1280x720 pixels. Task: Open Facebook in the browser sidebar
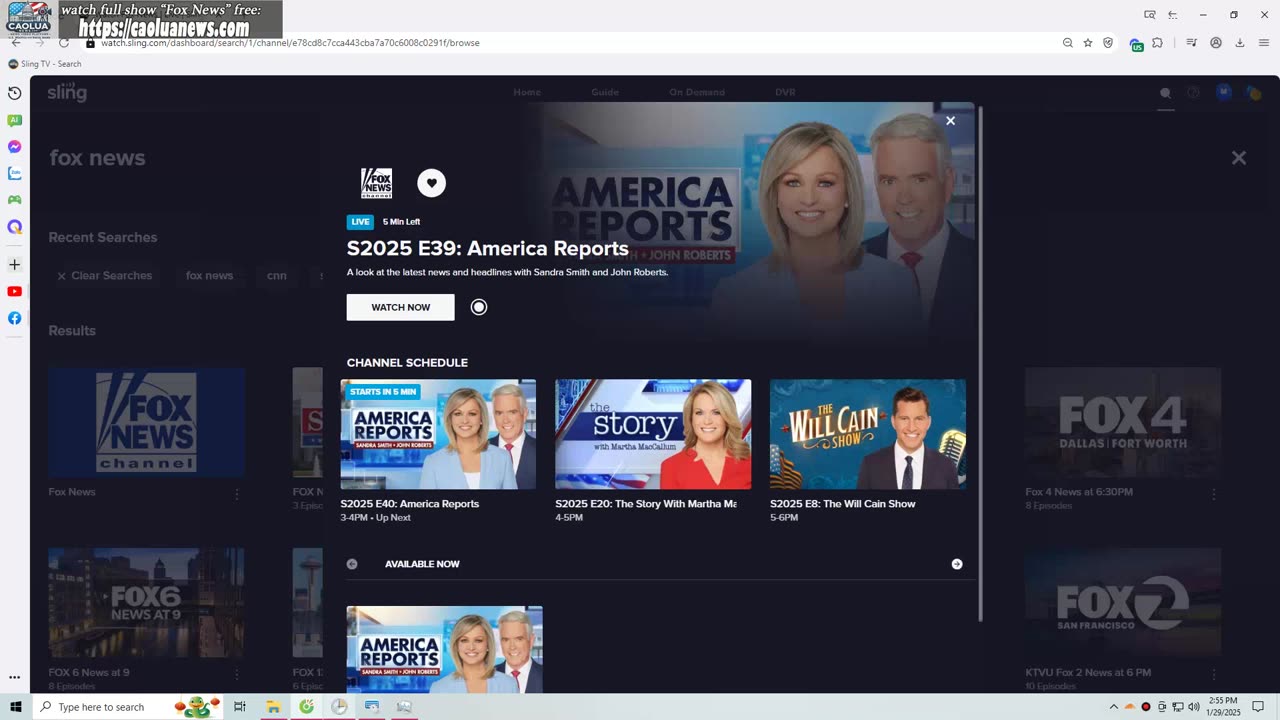[14, 318]
